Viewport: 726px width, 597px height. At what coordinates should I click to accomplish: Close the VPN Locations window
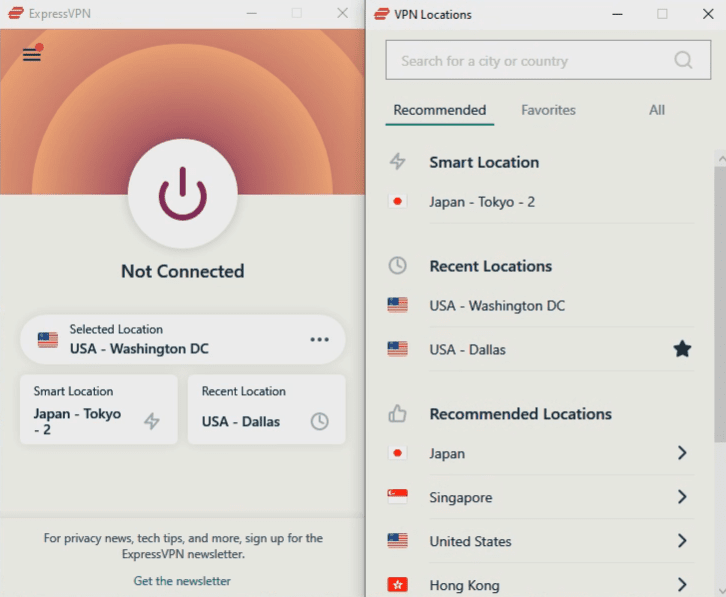click(x=708, y=14)
